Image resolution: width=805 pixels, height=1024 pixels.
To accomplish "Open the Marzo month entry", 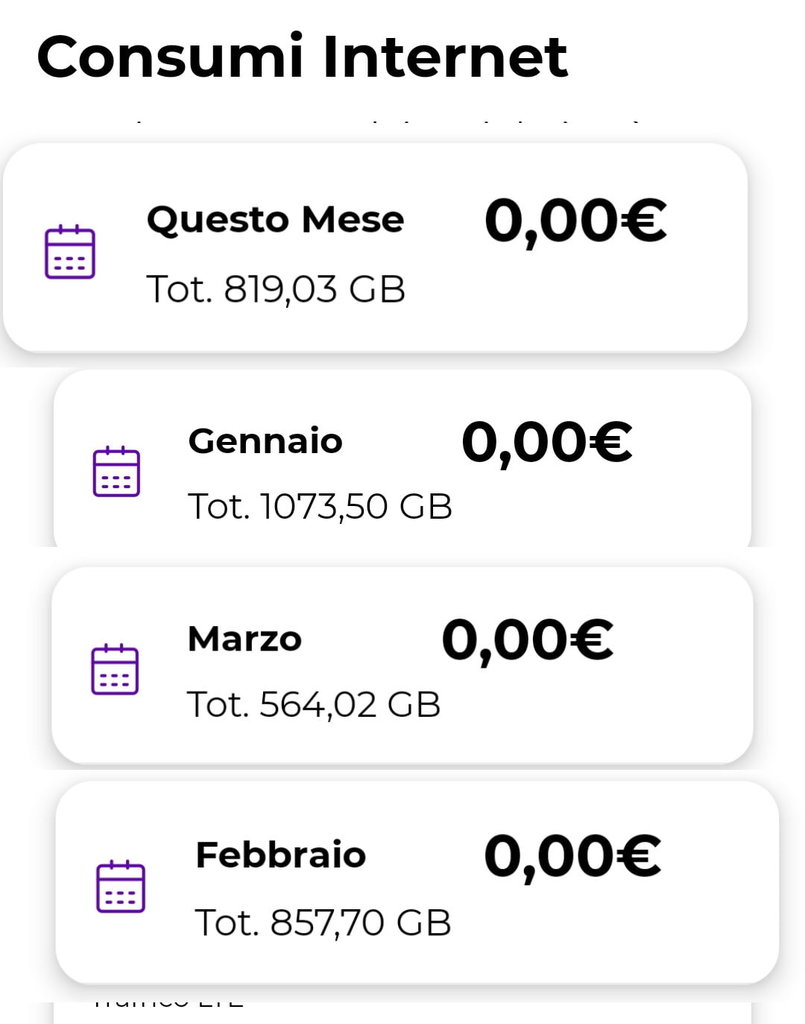I will pyautogui.click(x=244, y=639).
